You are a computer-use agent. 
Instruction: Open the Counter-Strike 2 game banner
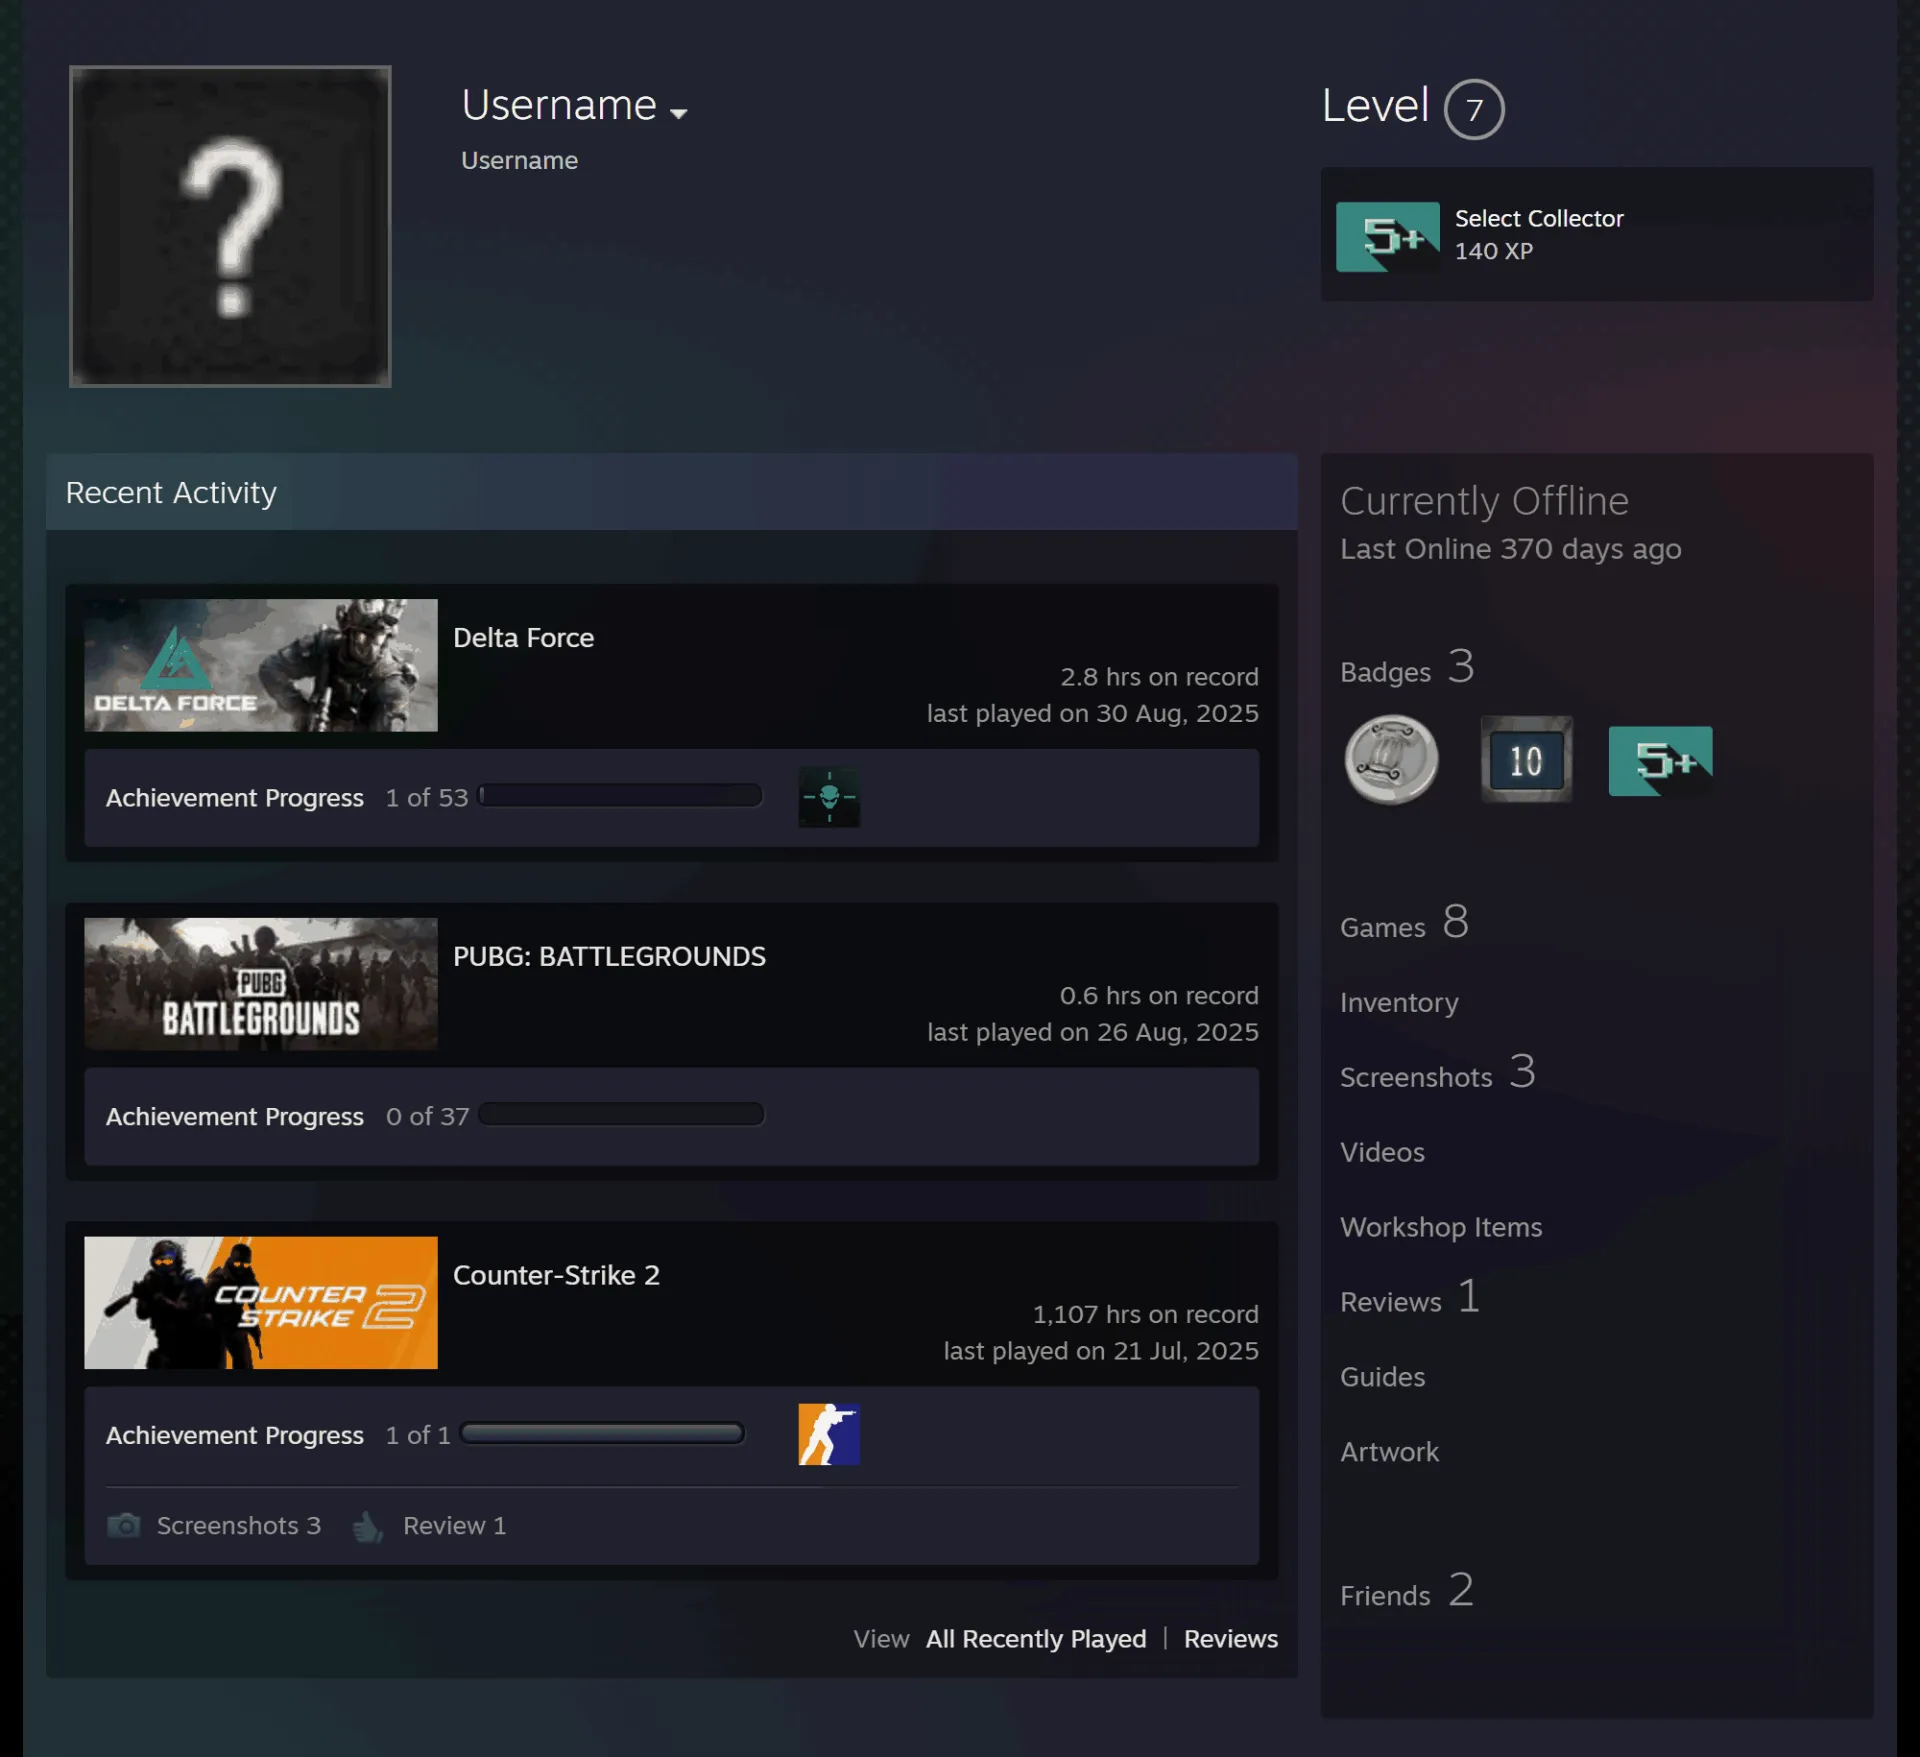[x=261, y=1303]
